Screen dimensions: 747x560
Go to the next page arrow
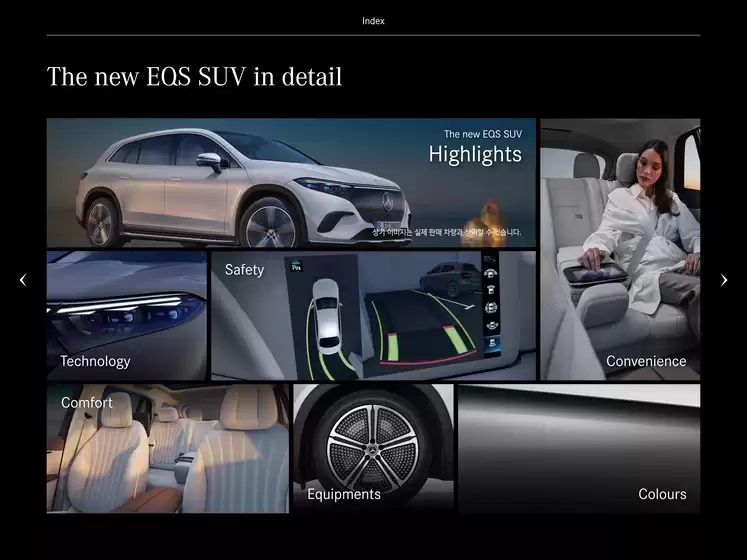(724, 280)
